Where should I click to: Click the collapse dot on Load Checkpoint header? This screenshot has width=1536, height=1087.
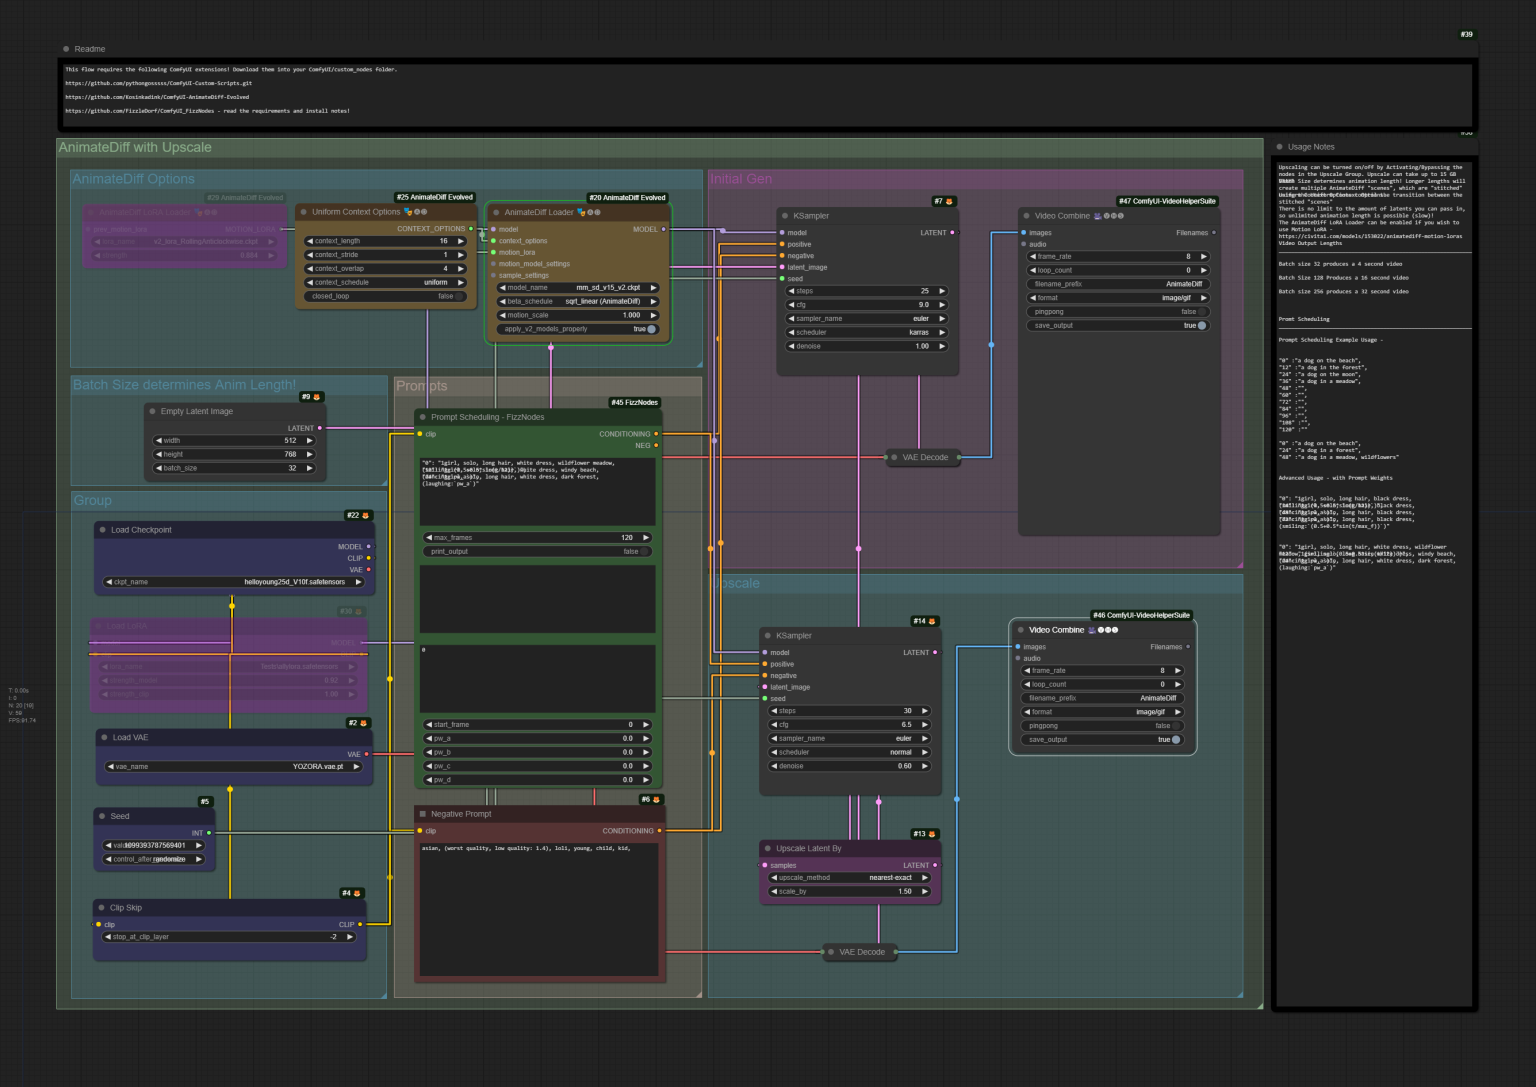pyautogui.click(x=101, y=530)
